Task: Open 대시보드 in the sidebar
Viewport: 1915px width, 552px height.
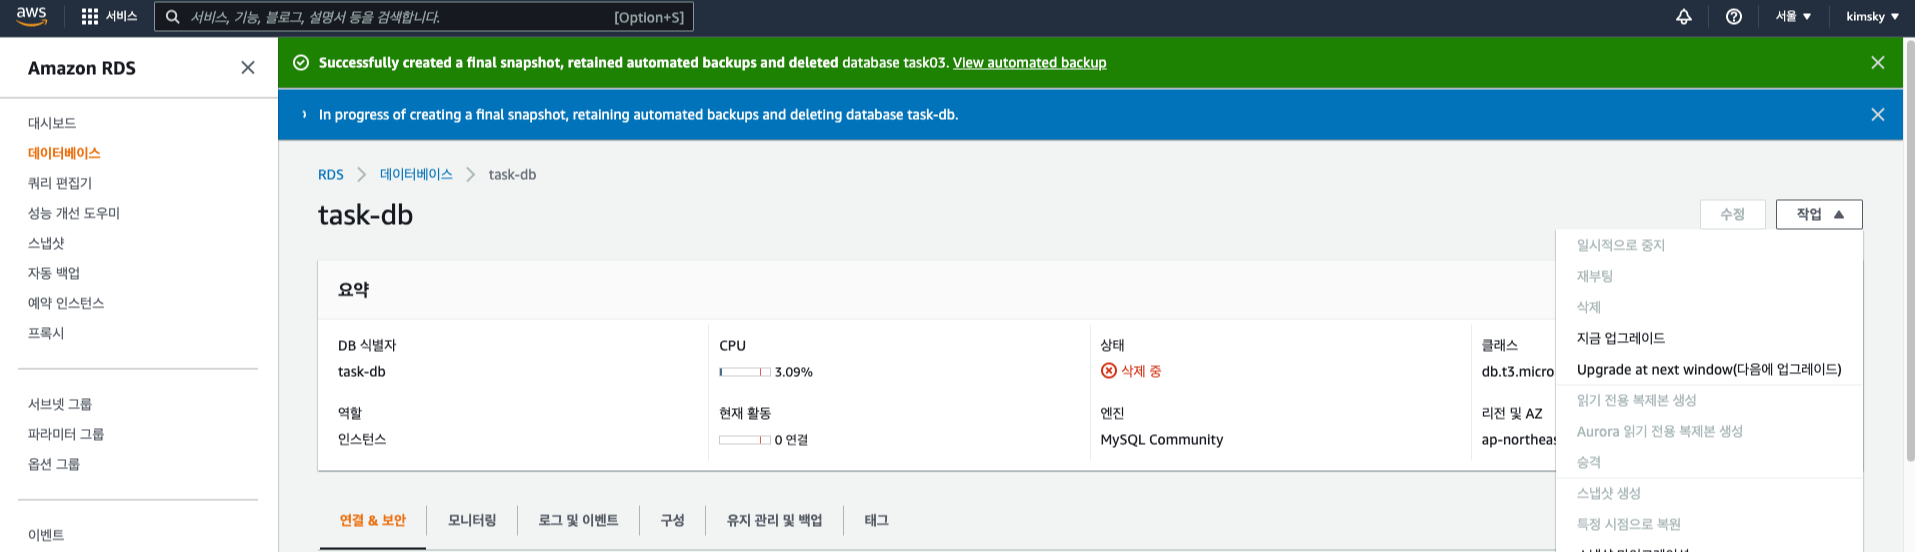Action: [x=52, y=123]
